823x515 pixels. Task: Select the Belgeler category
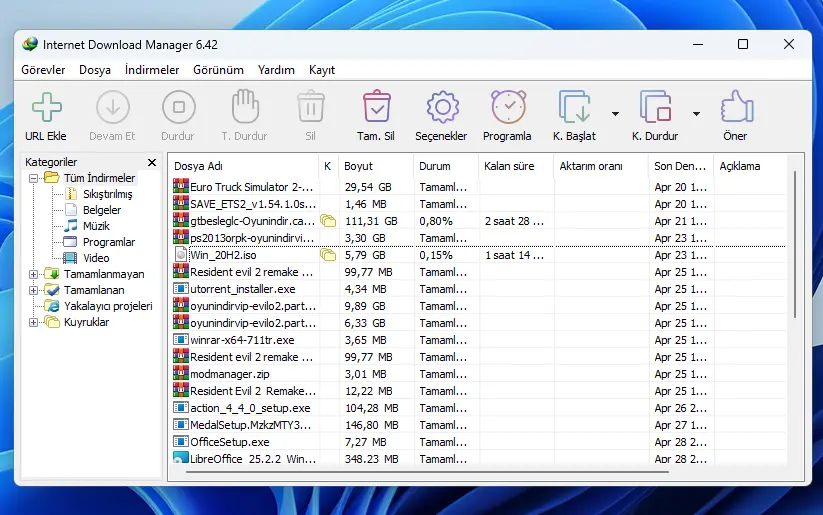pyautogui.click(x=102, y=210)
